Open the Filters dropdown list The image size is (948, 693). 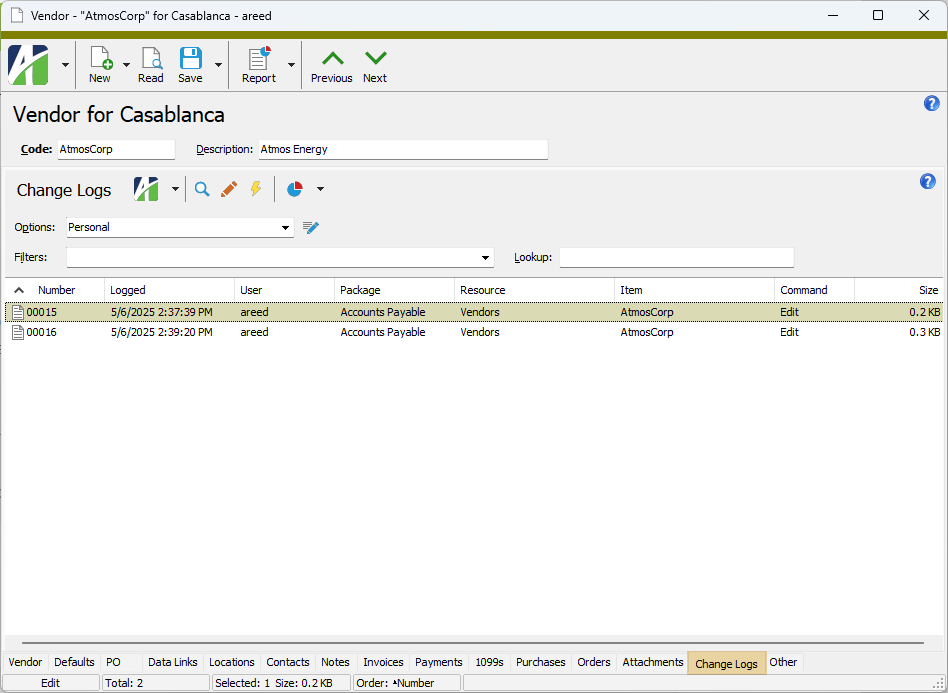pos(485,258)
